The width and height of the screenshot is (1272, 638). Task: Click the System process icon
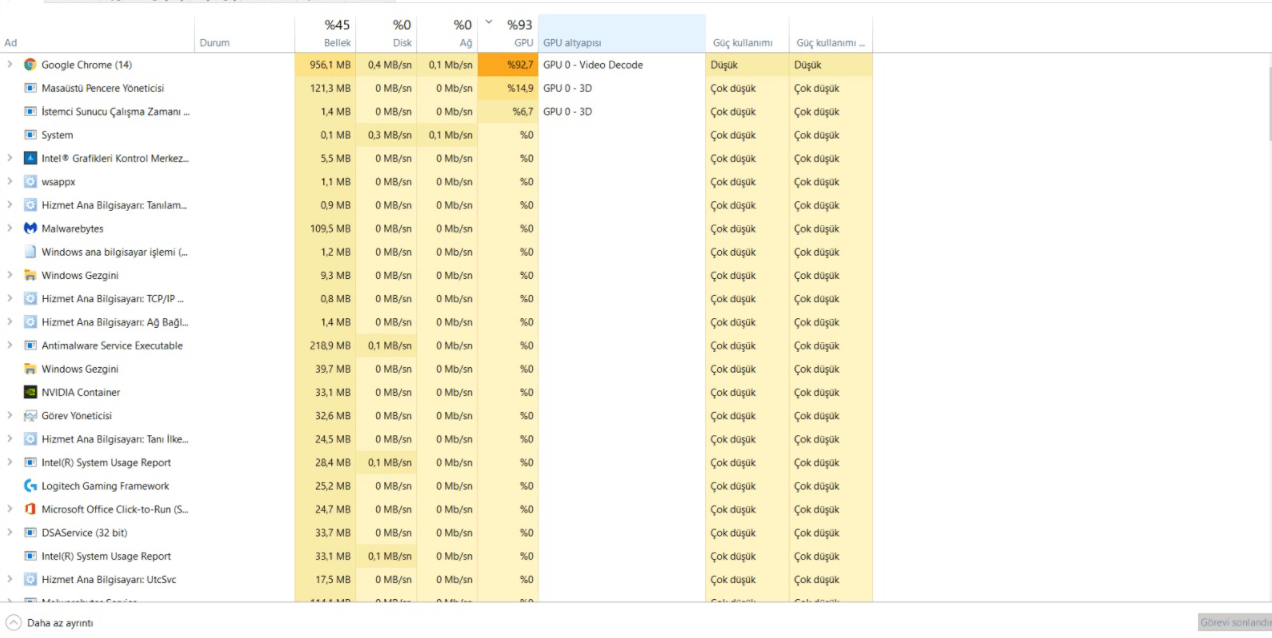(x=30, y=135)
